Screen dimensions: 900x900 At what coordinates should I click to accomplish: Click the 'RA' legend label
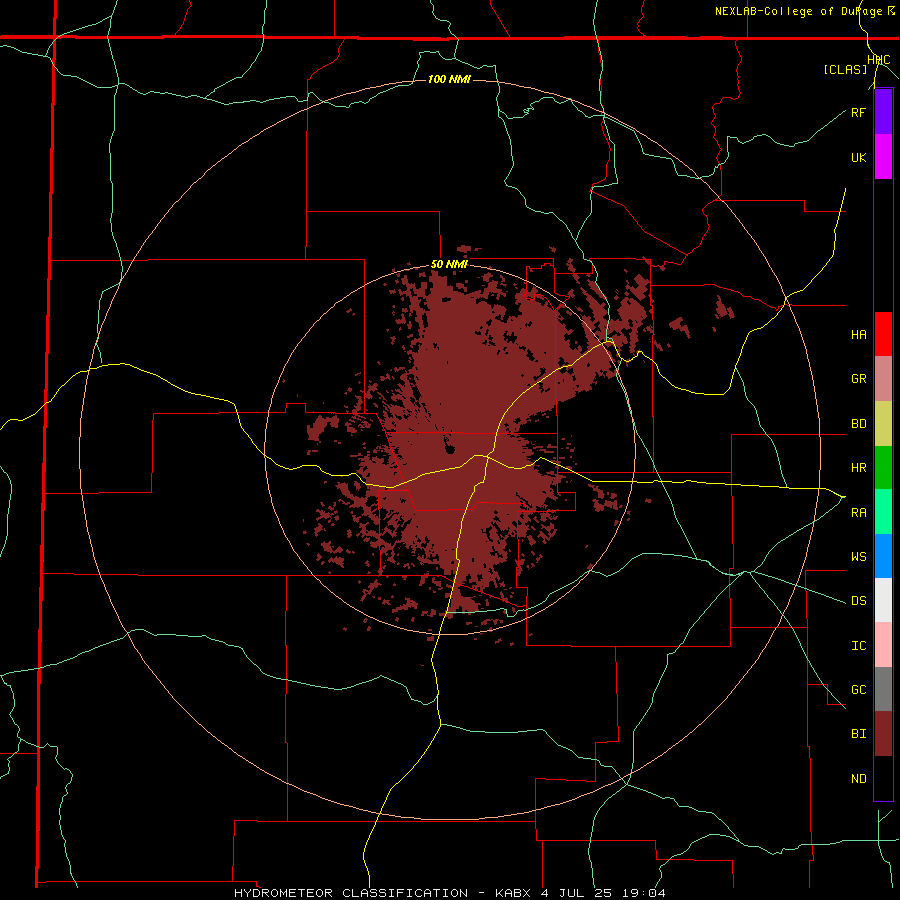coord(859,513)
